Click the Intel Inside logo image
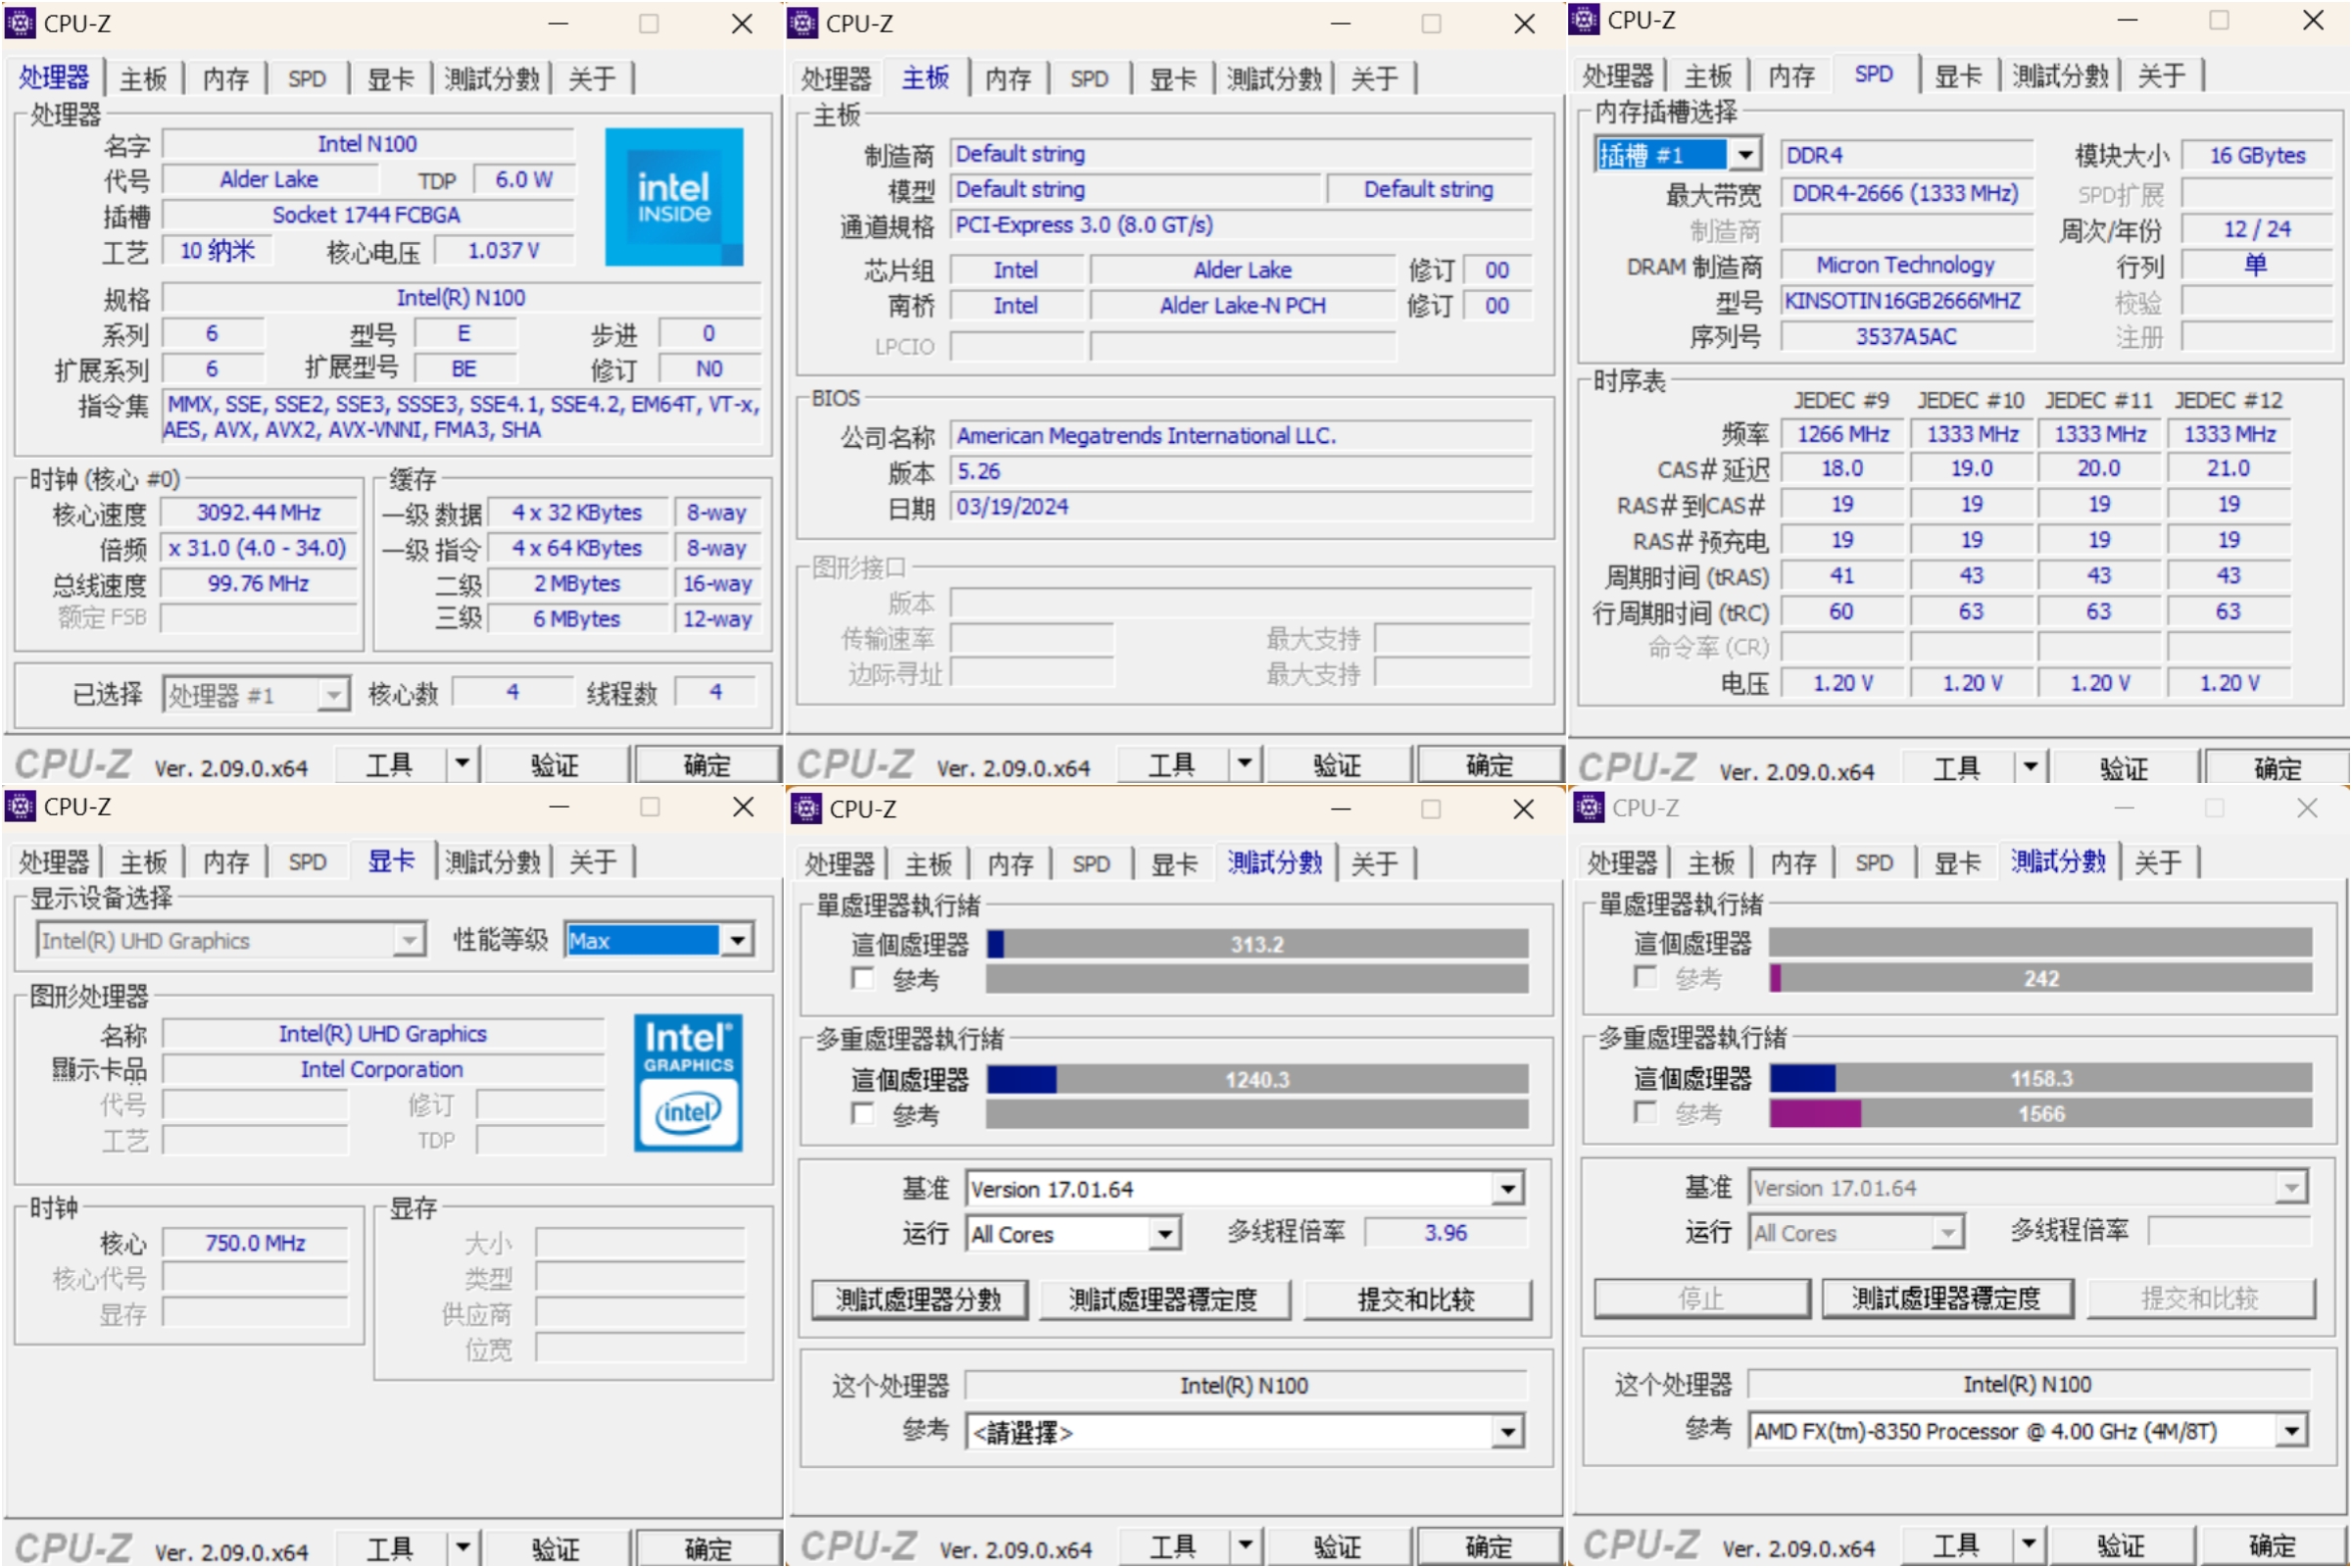The image size is (2352, 1568). [x=674, y=197]
